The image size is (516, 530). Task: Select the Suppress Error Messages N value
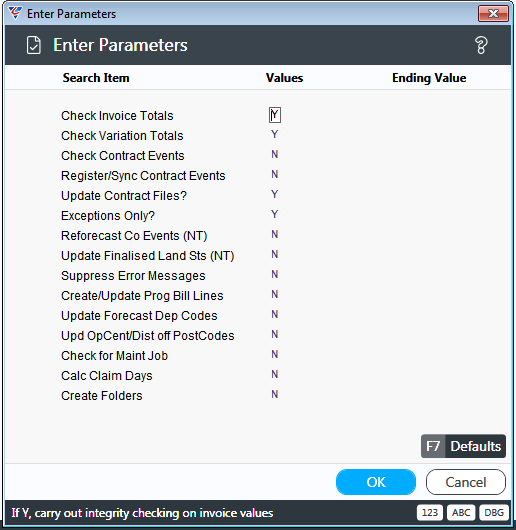pos(275,274)
